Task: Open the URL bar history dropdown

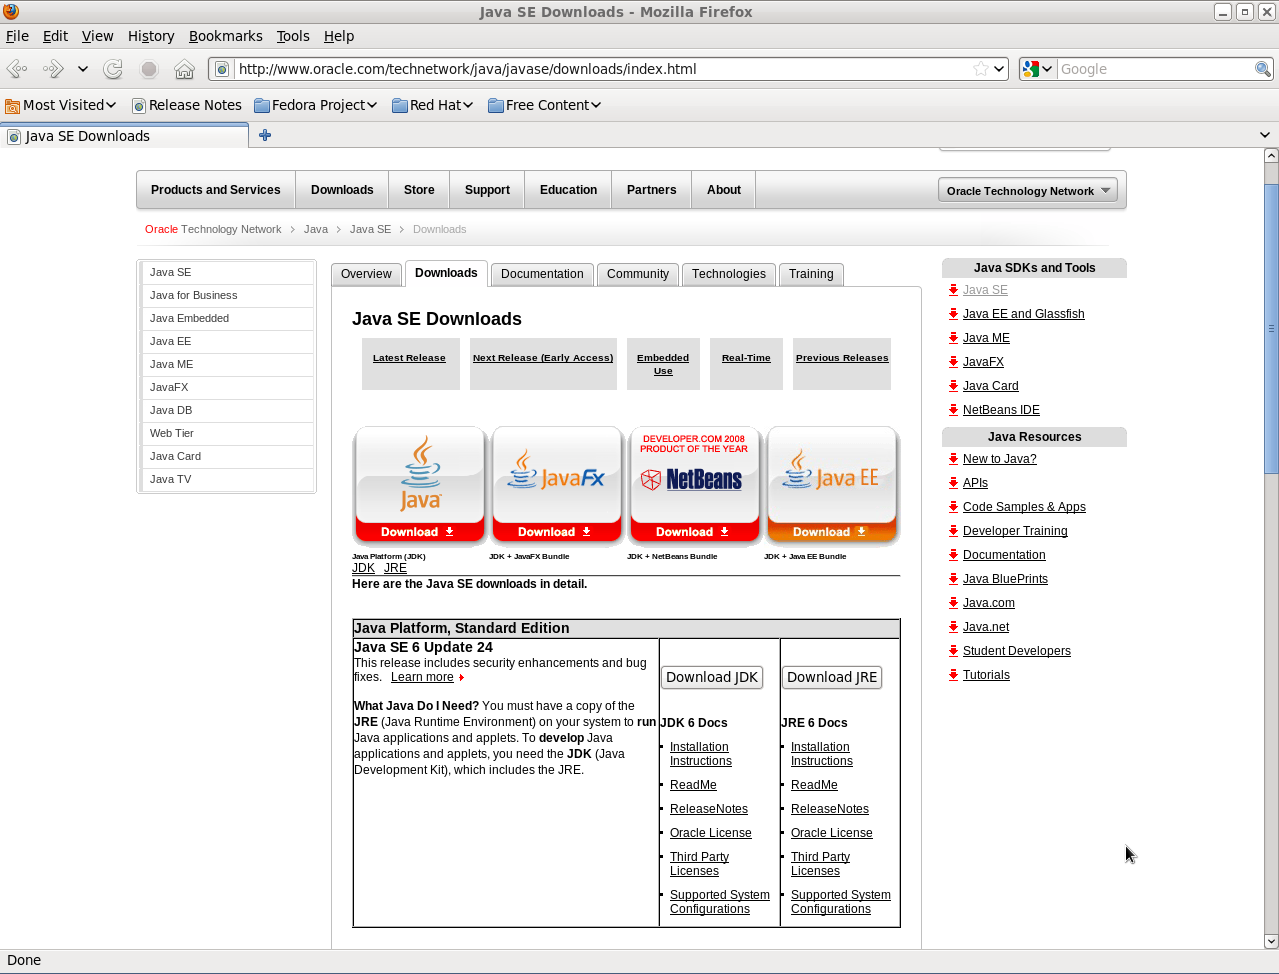Action: point(999,69)
